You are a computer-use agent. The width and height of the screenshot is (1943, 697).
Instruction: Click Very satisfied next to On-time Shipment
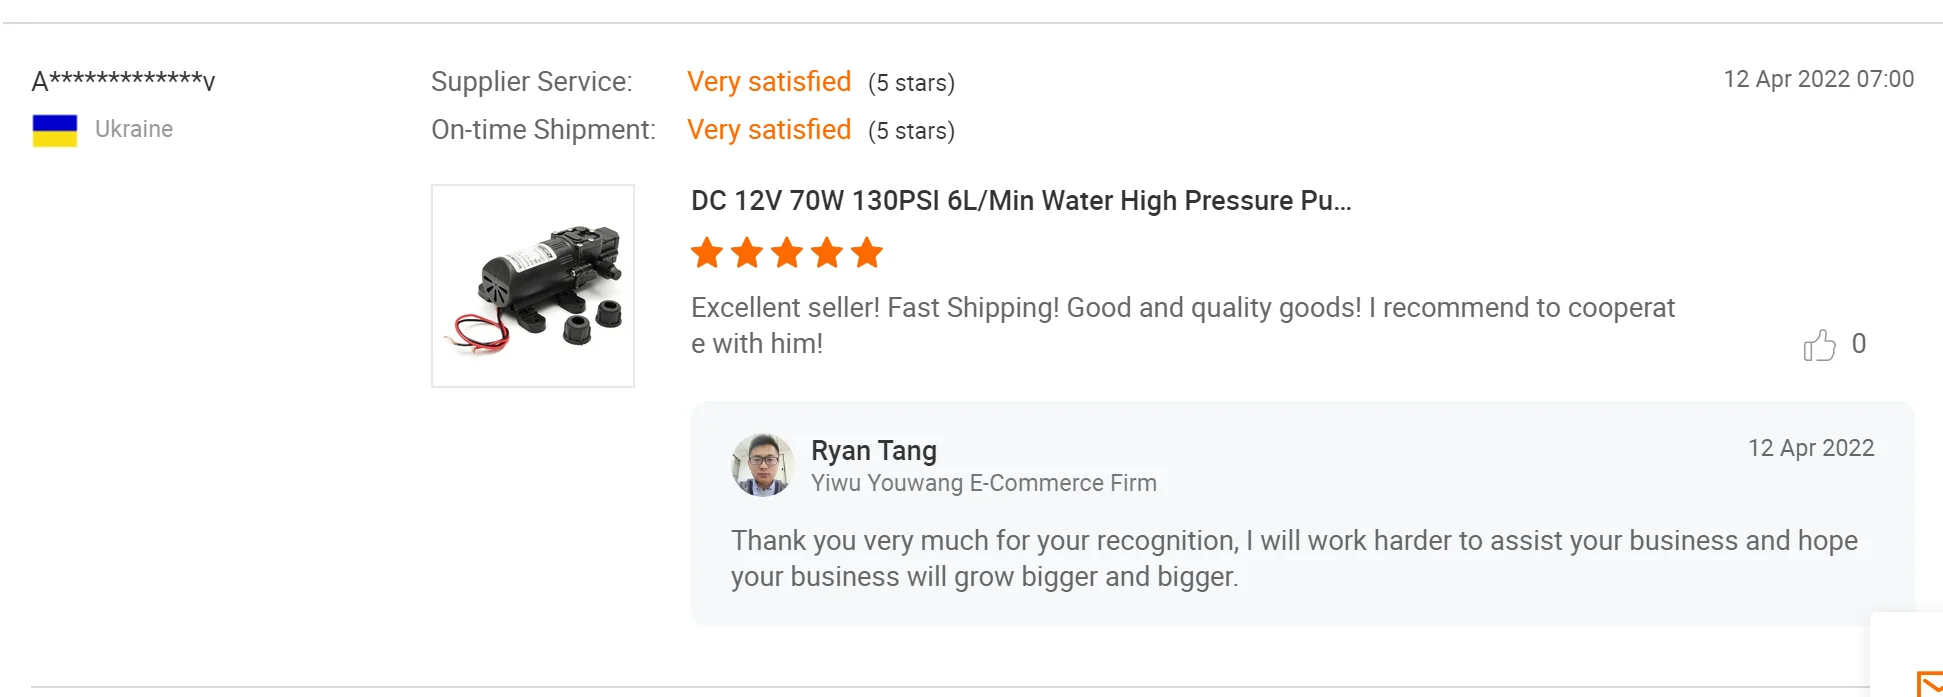point(768,130)
